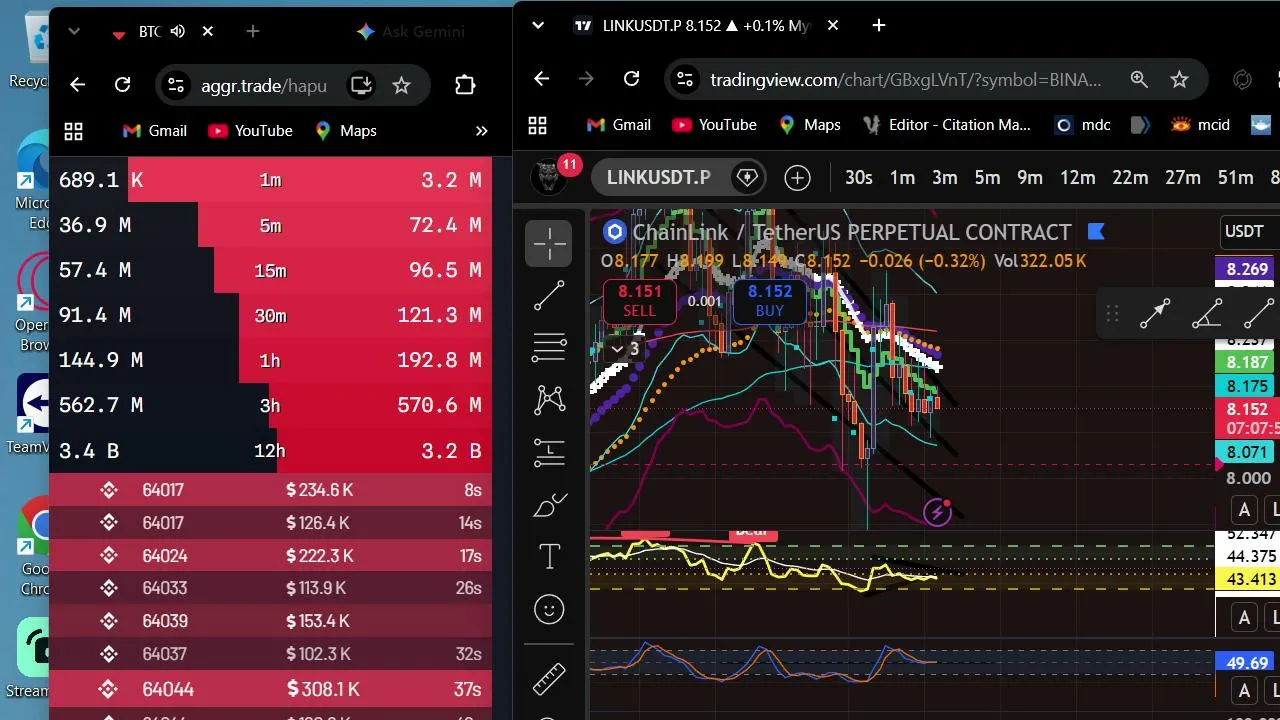Switch chart to 30s timeframe
Viewport: 1280px width, 720px height.
click(x=858, y=178)
